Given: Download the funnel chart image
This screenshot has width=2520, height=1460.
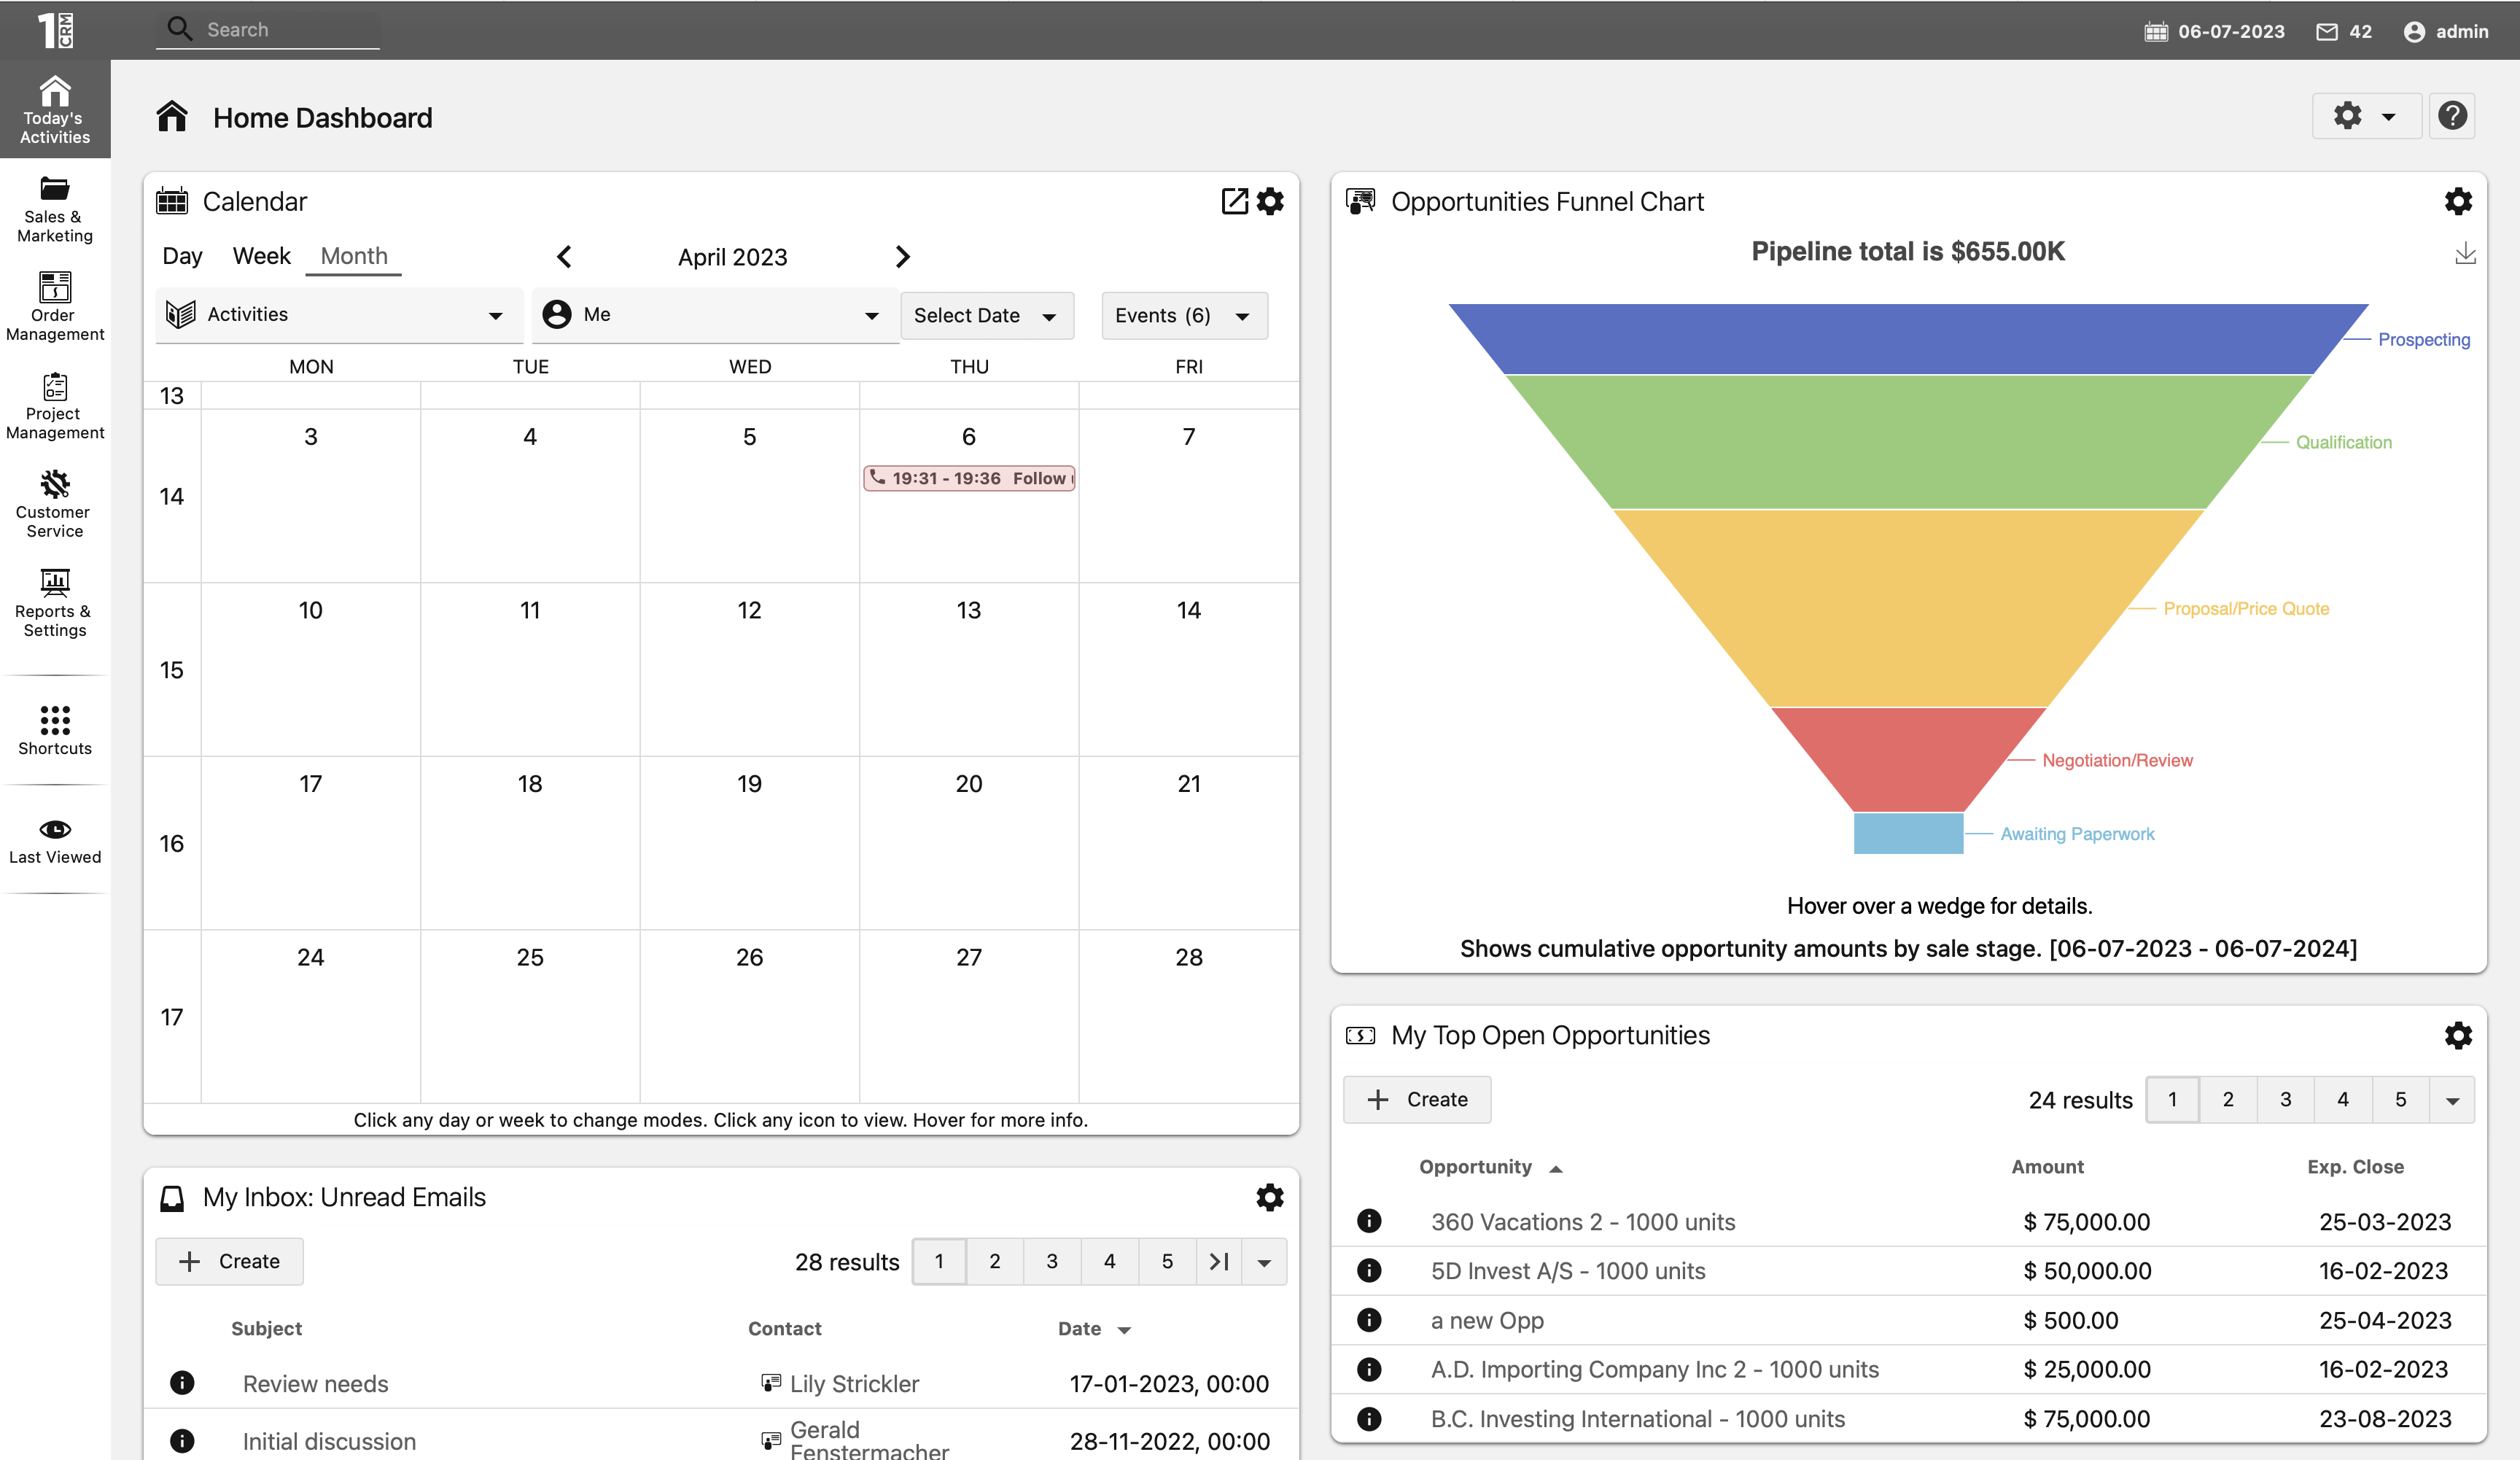Looking at the screenshot, I should [x=2465, y=253].
